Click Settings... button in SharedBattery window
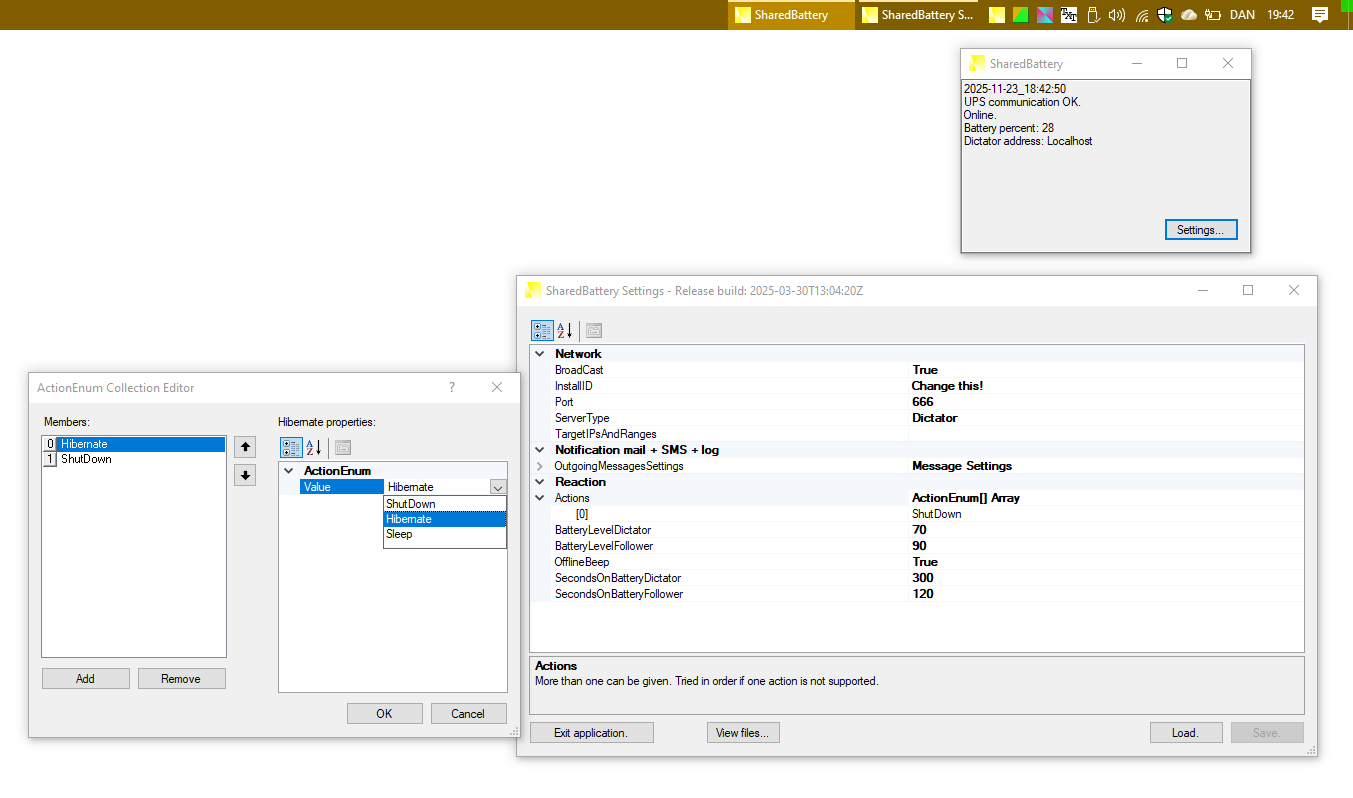 pos(1201,230)
